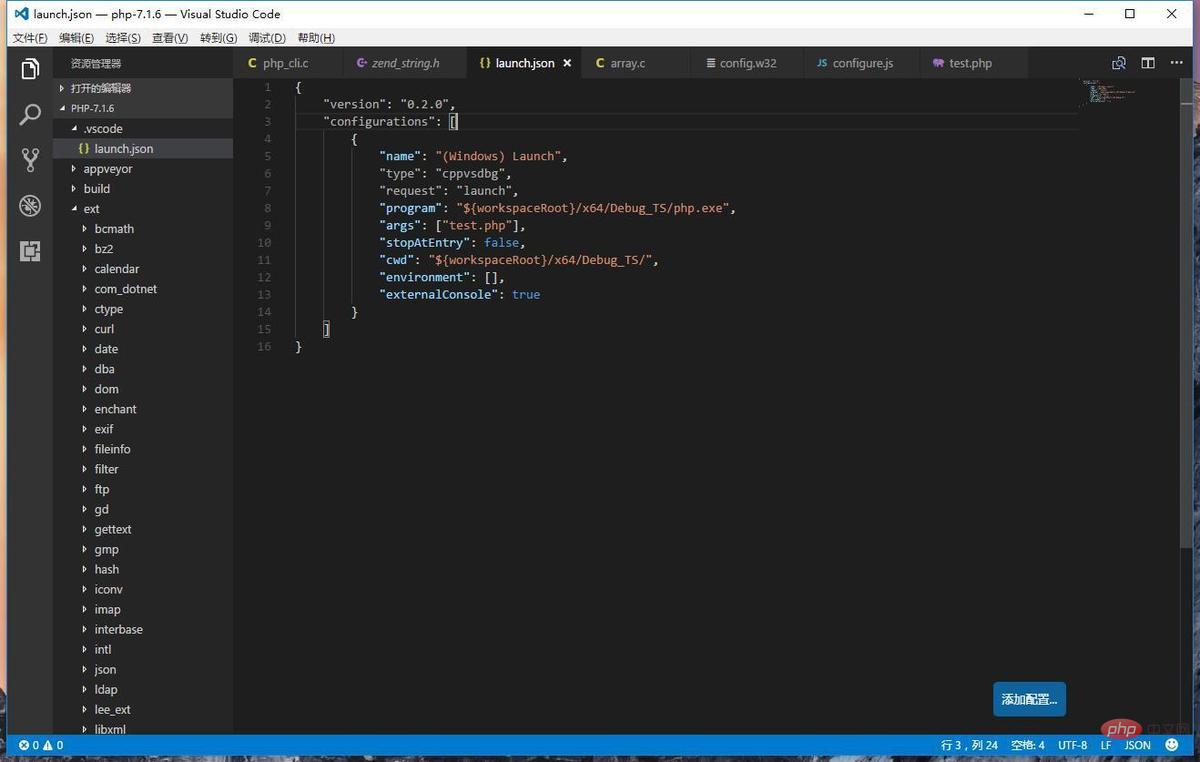Open the Search view icon

[x=30, y=114]
